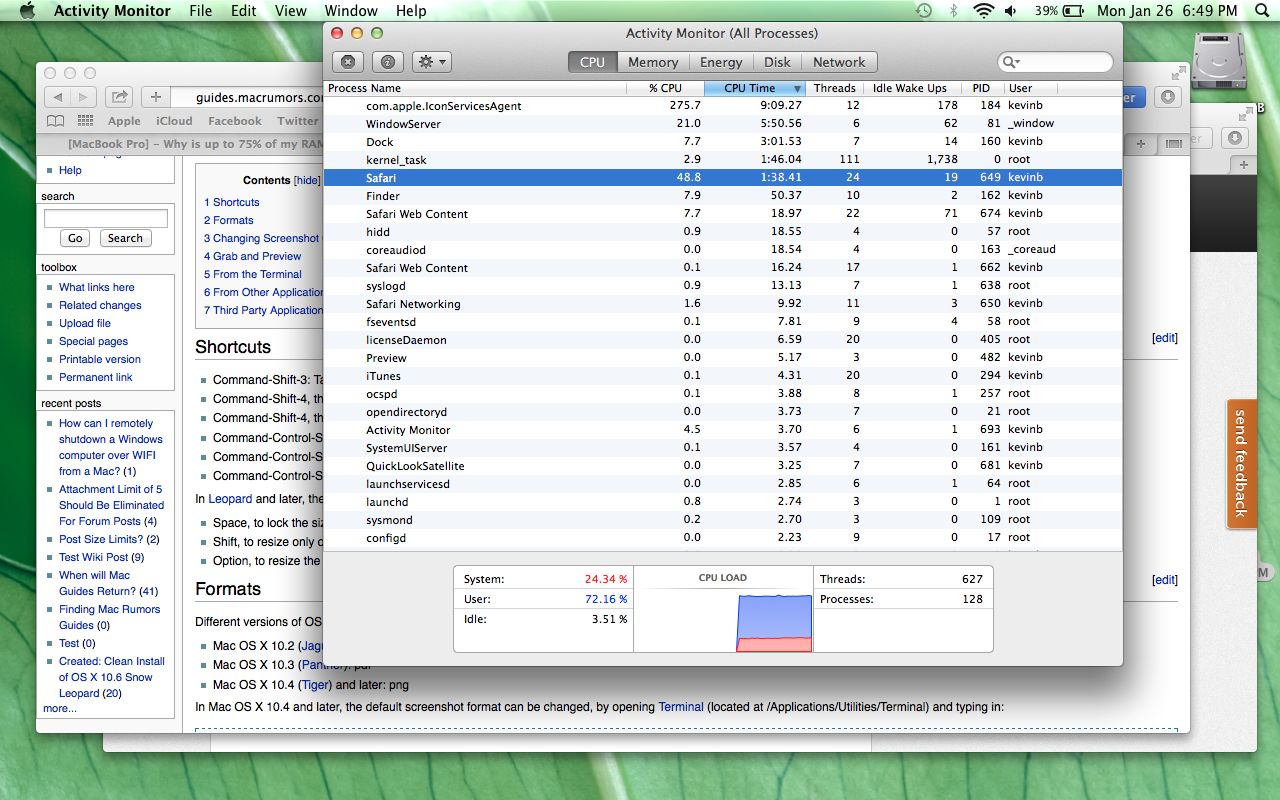Open the Help menu

411,11
